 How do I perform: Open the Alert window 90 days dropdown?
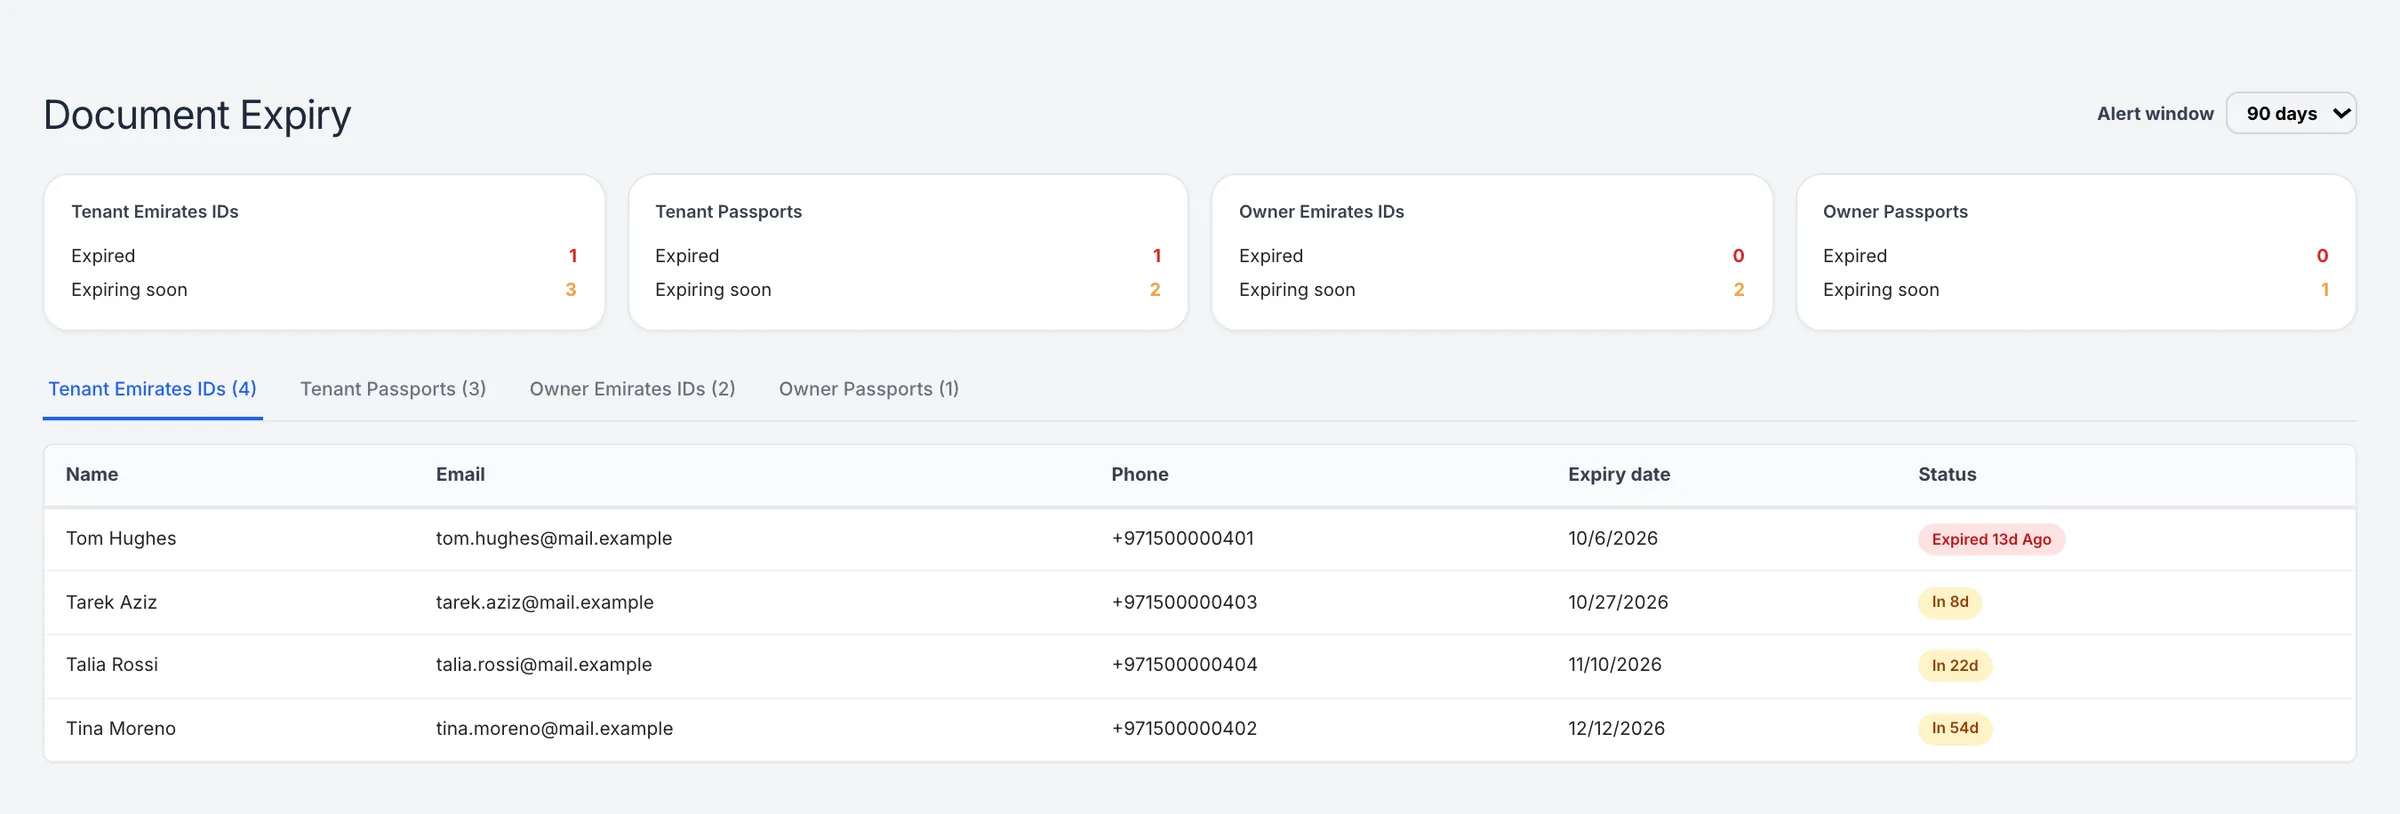[2291, 113]
